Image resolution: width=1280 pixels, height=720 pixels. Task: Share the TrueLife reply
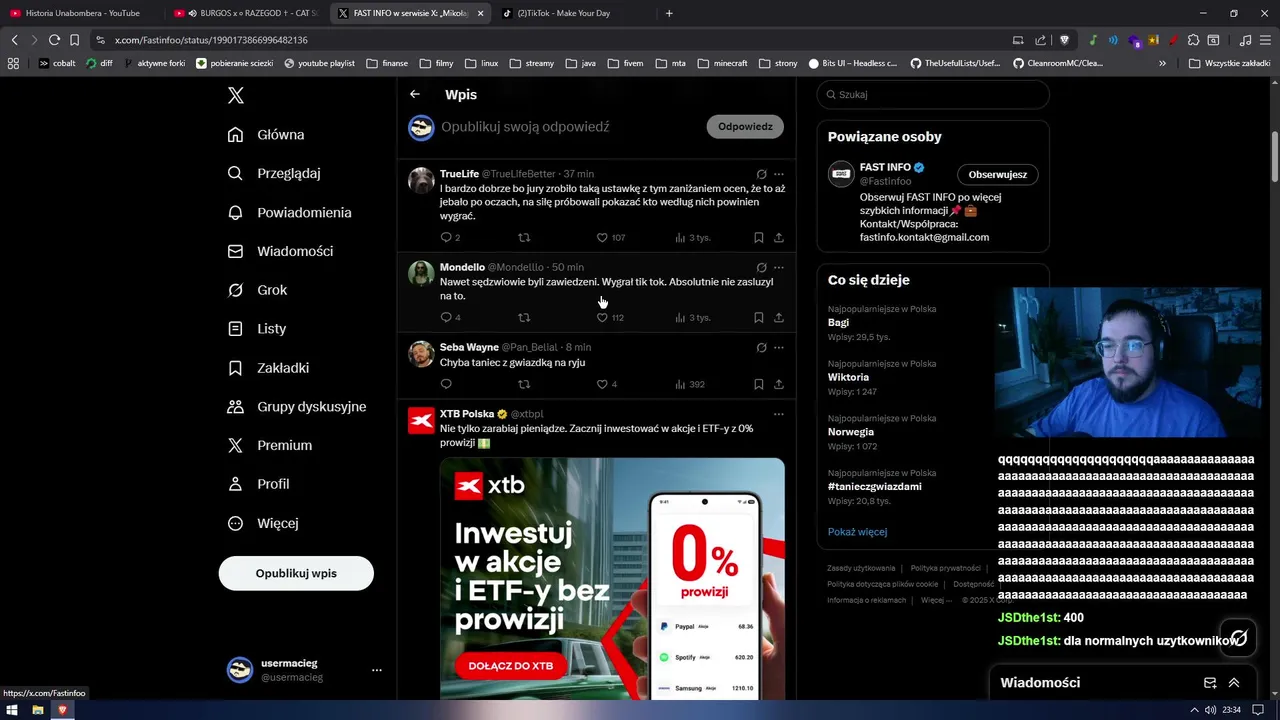click(x=779, y=238)
